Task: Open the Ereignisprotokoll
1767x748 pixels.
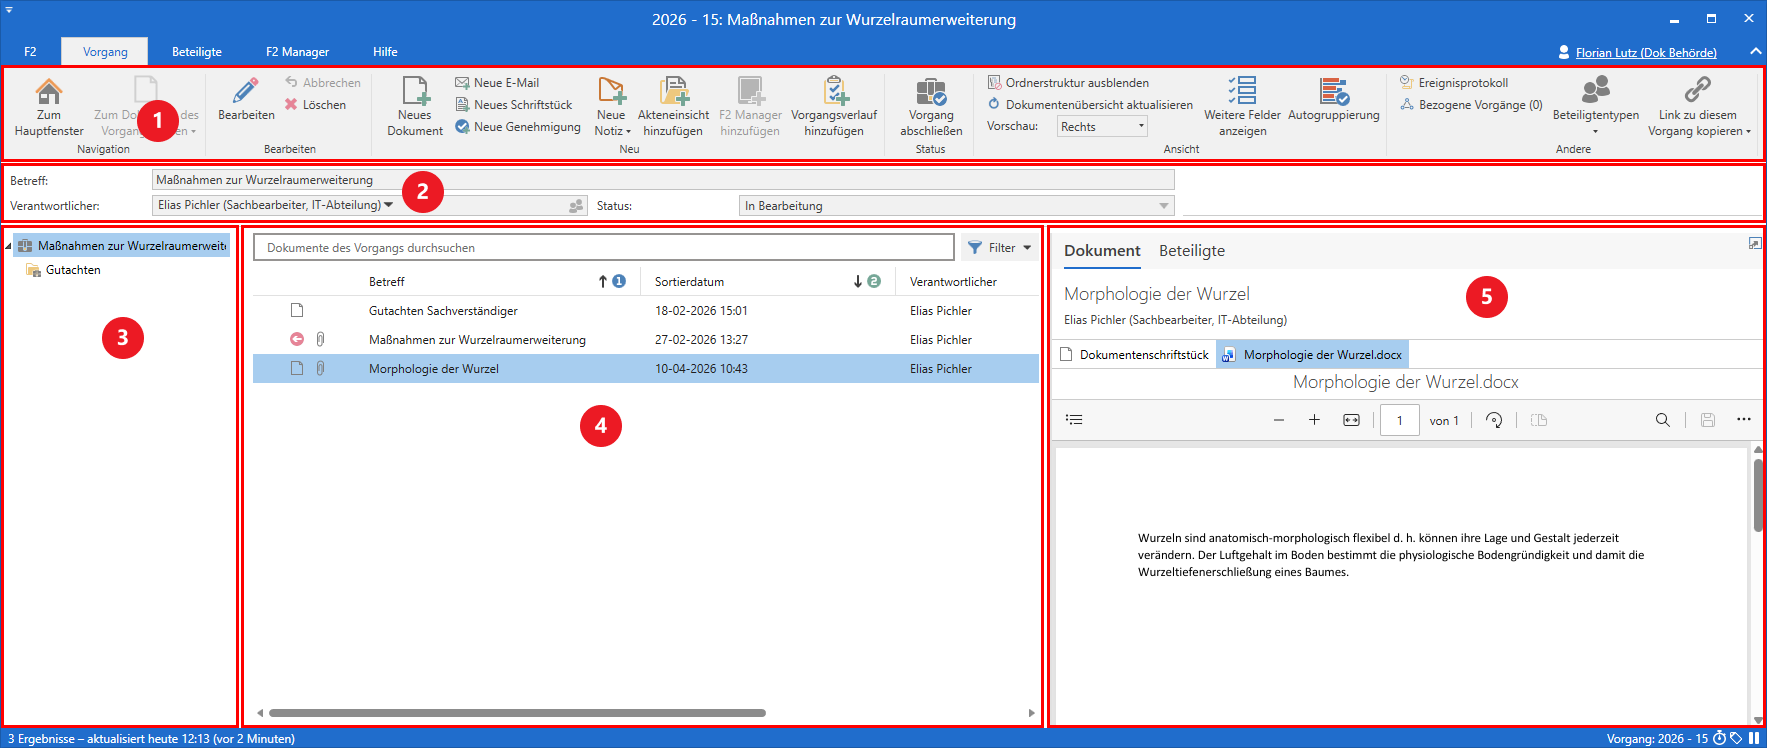Action: coord(1454,83)
